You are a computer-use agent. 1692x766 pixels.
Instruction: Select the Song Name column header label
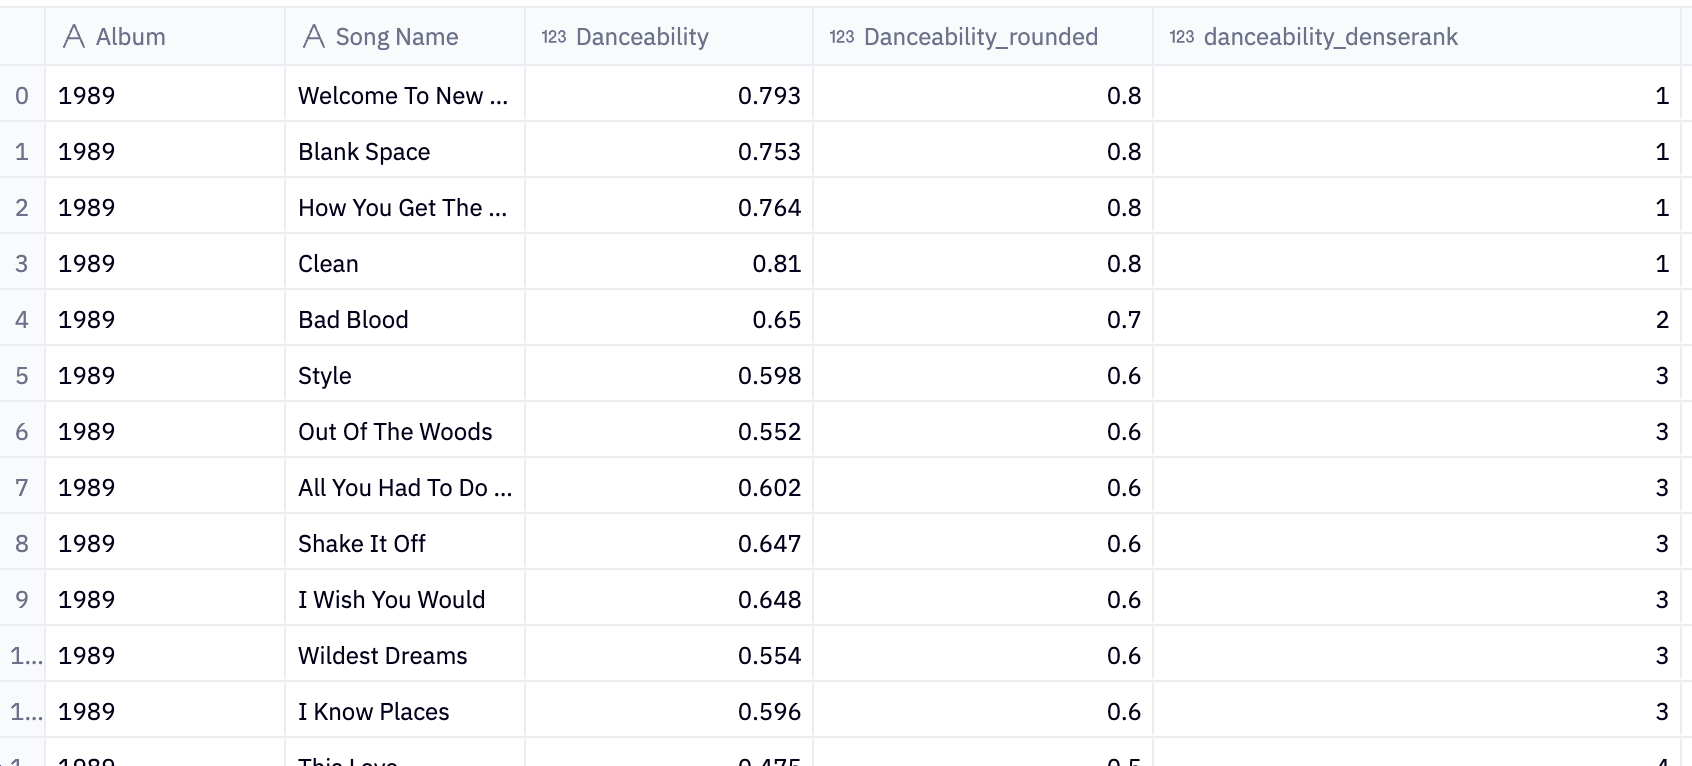pos(396,37)
